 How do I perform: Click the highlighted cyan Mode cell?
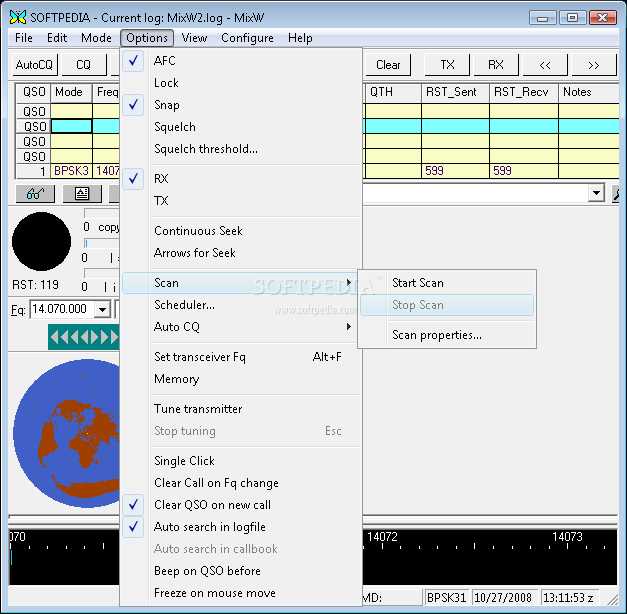coord(72,126)
